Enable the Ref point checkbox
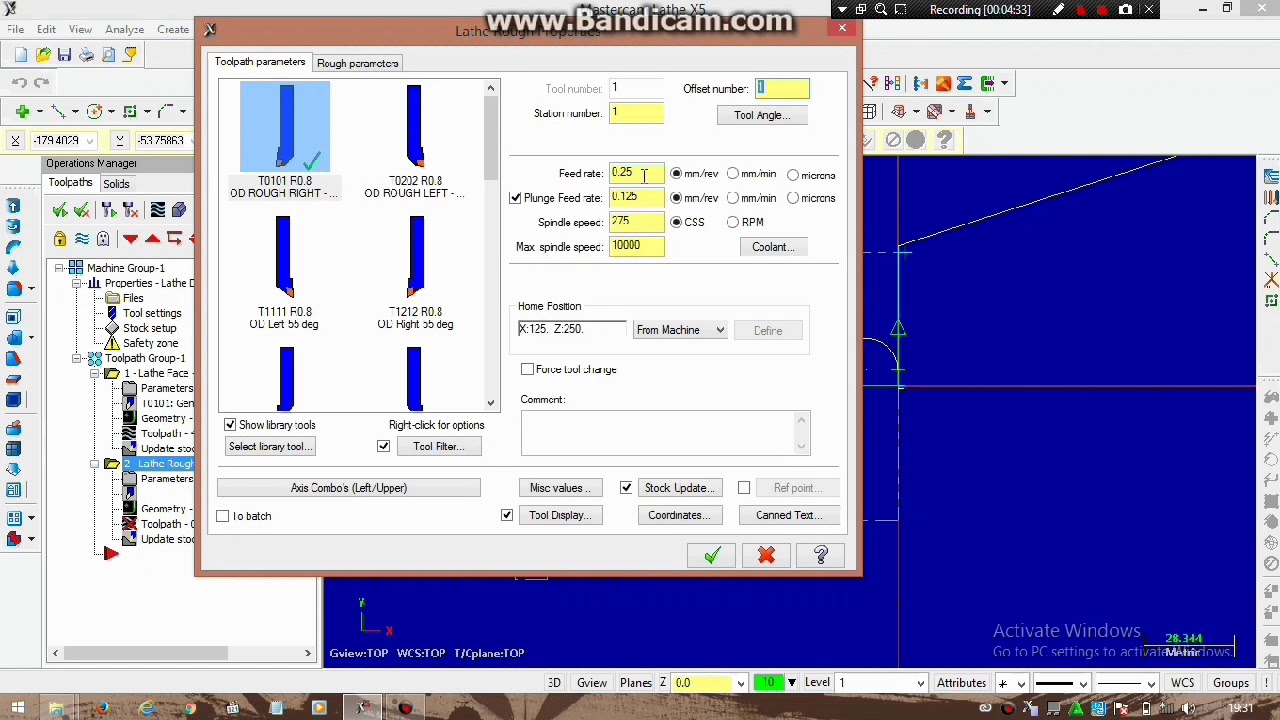The width and height of the screenshot is (1280, 720). [x=744, y=488]
